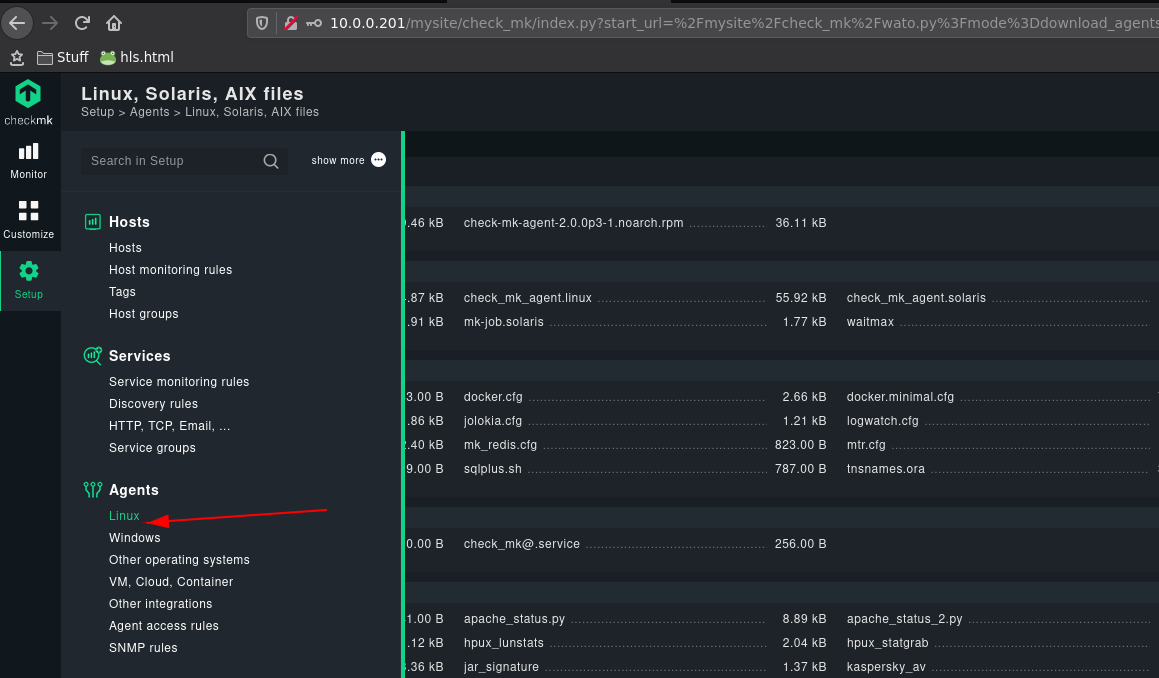Open the bookmarks star icon in toolbar

pos(17,58)
